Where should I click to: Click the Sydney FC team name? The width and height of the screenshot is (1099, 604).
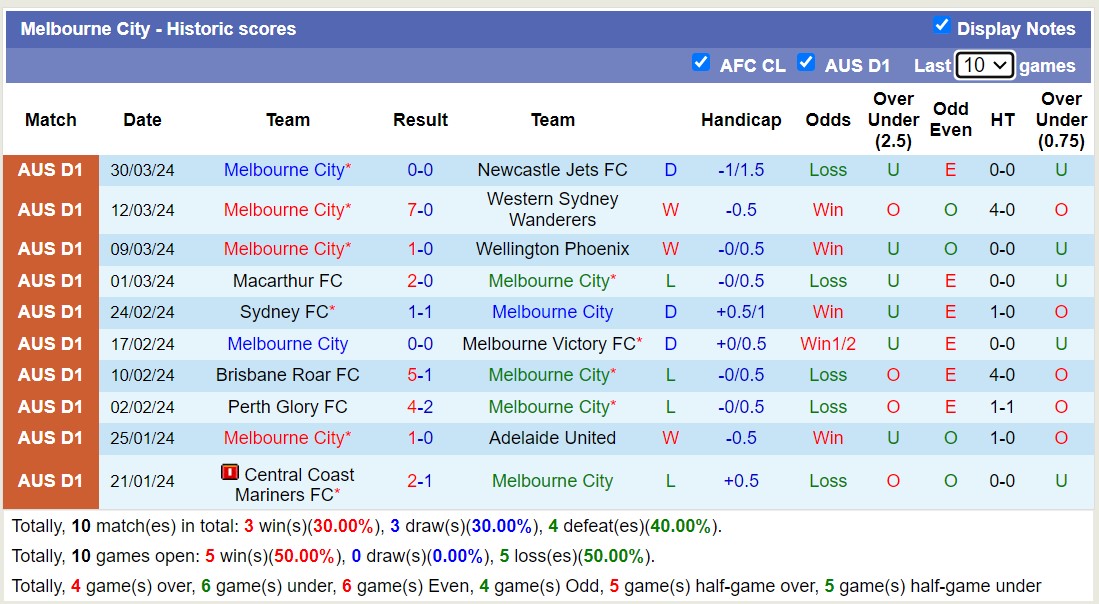(284, 312)
